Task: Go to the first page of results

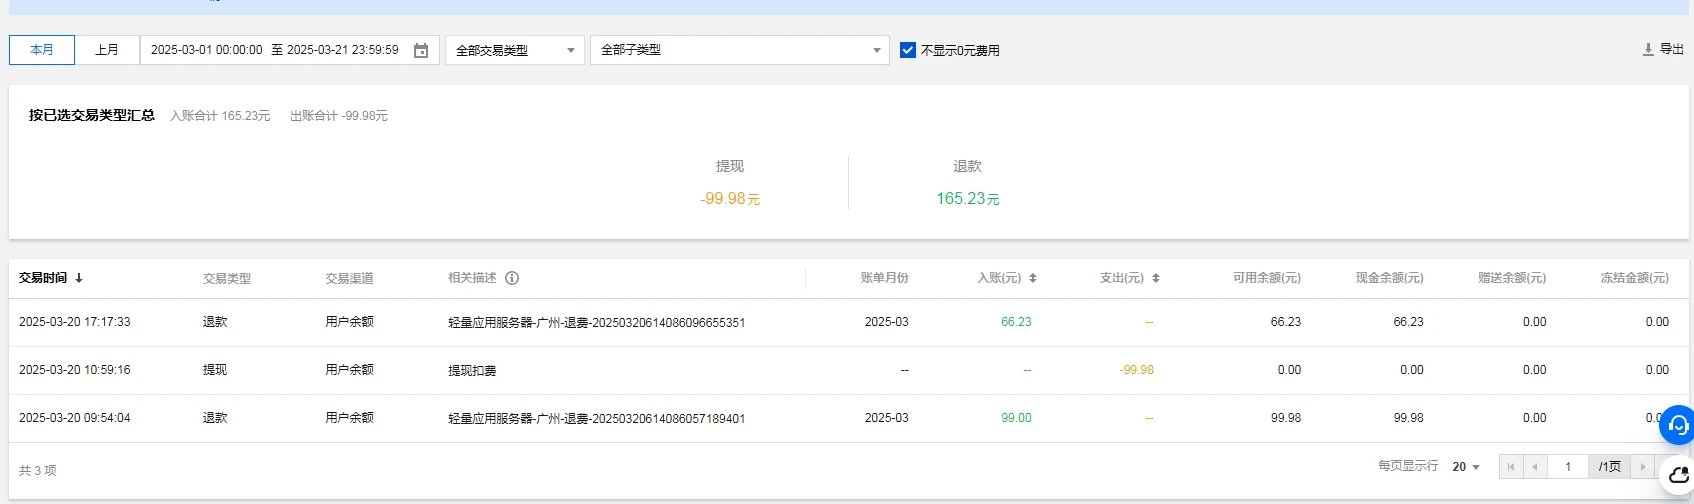Action: [x=1511, y=467]
